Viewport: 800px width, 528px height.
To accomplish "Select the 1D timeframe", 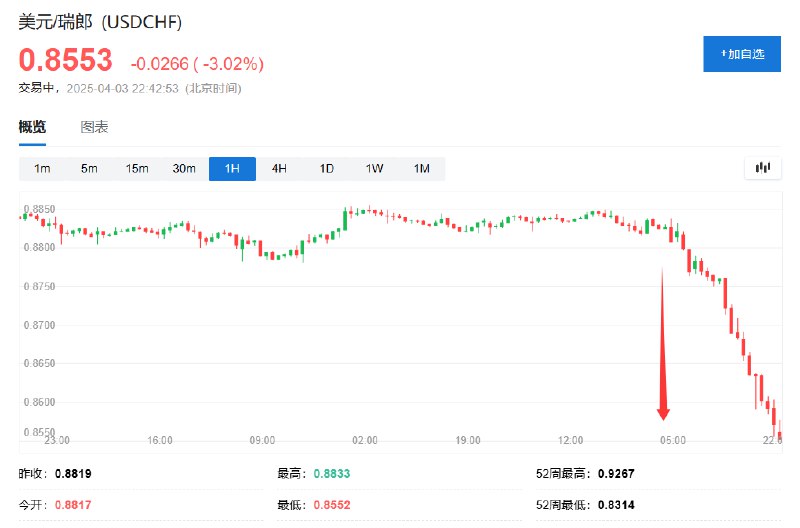I will coord(327,168).
